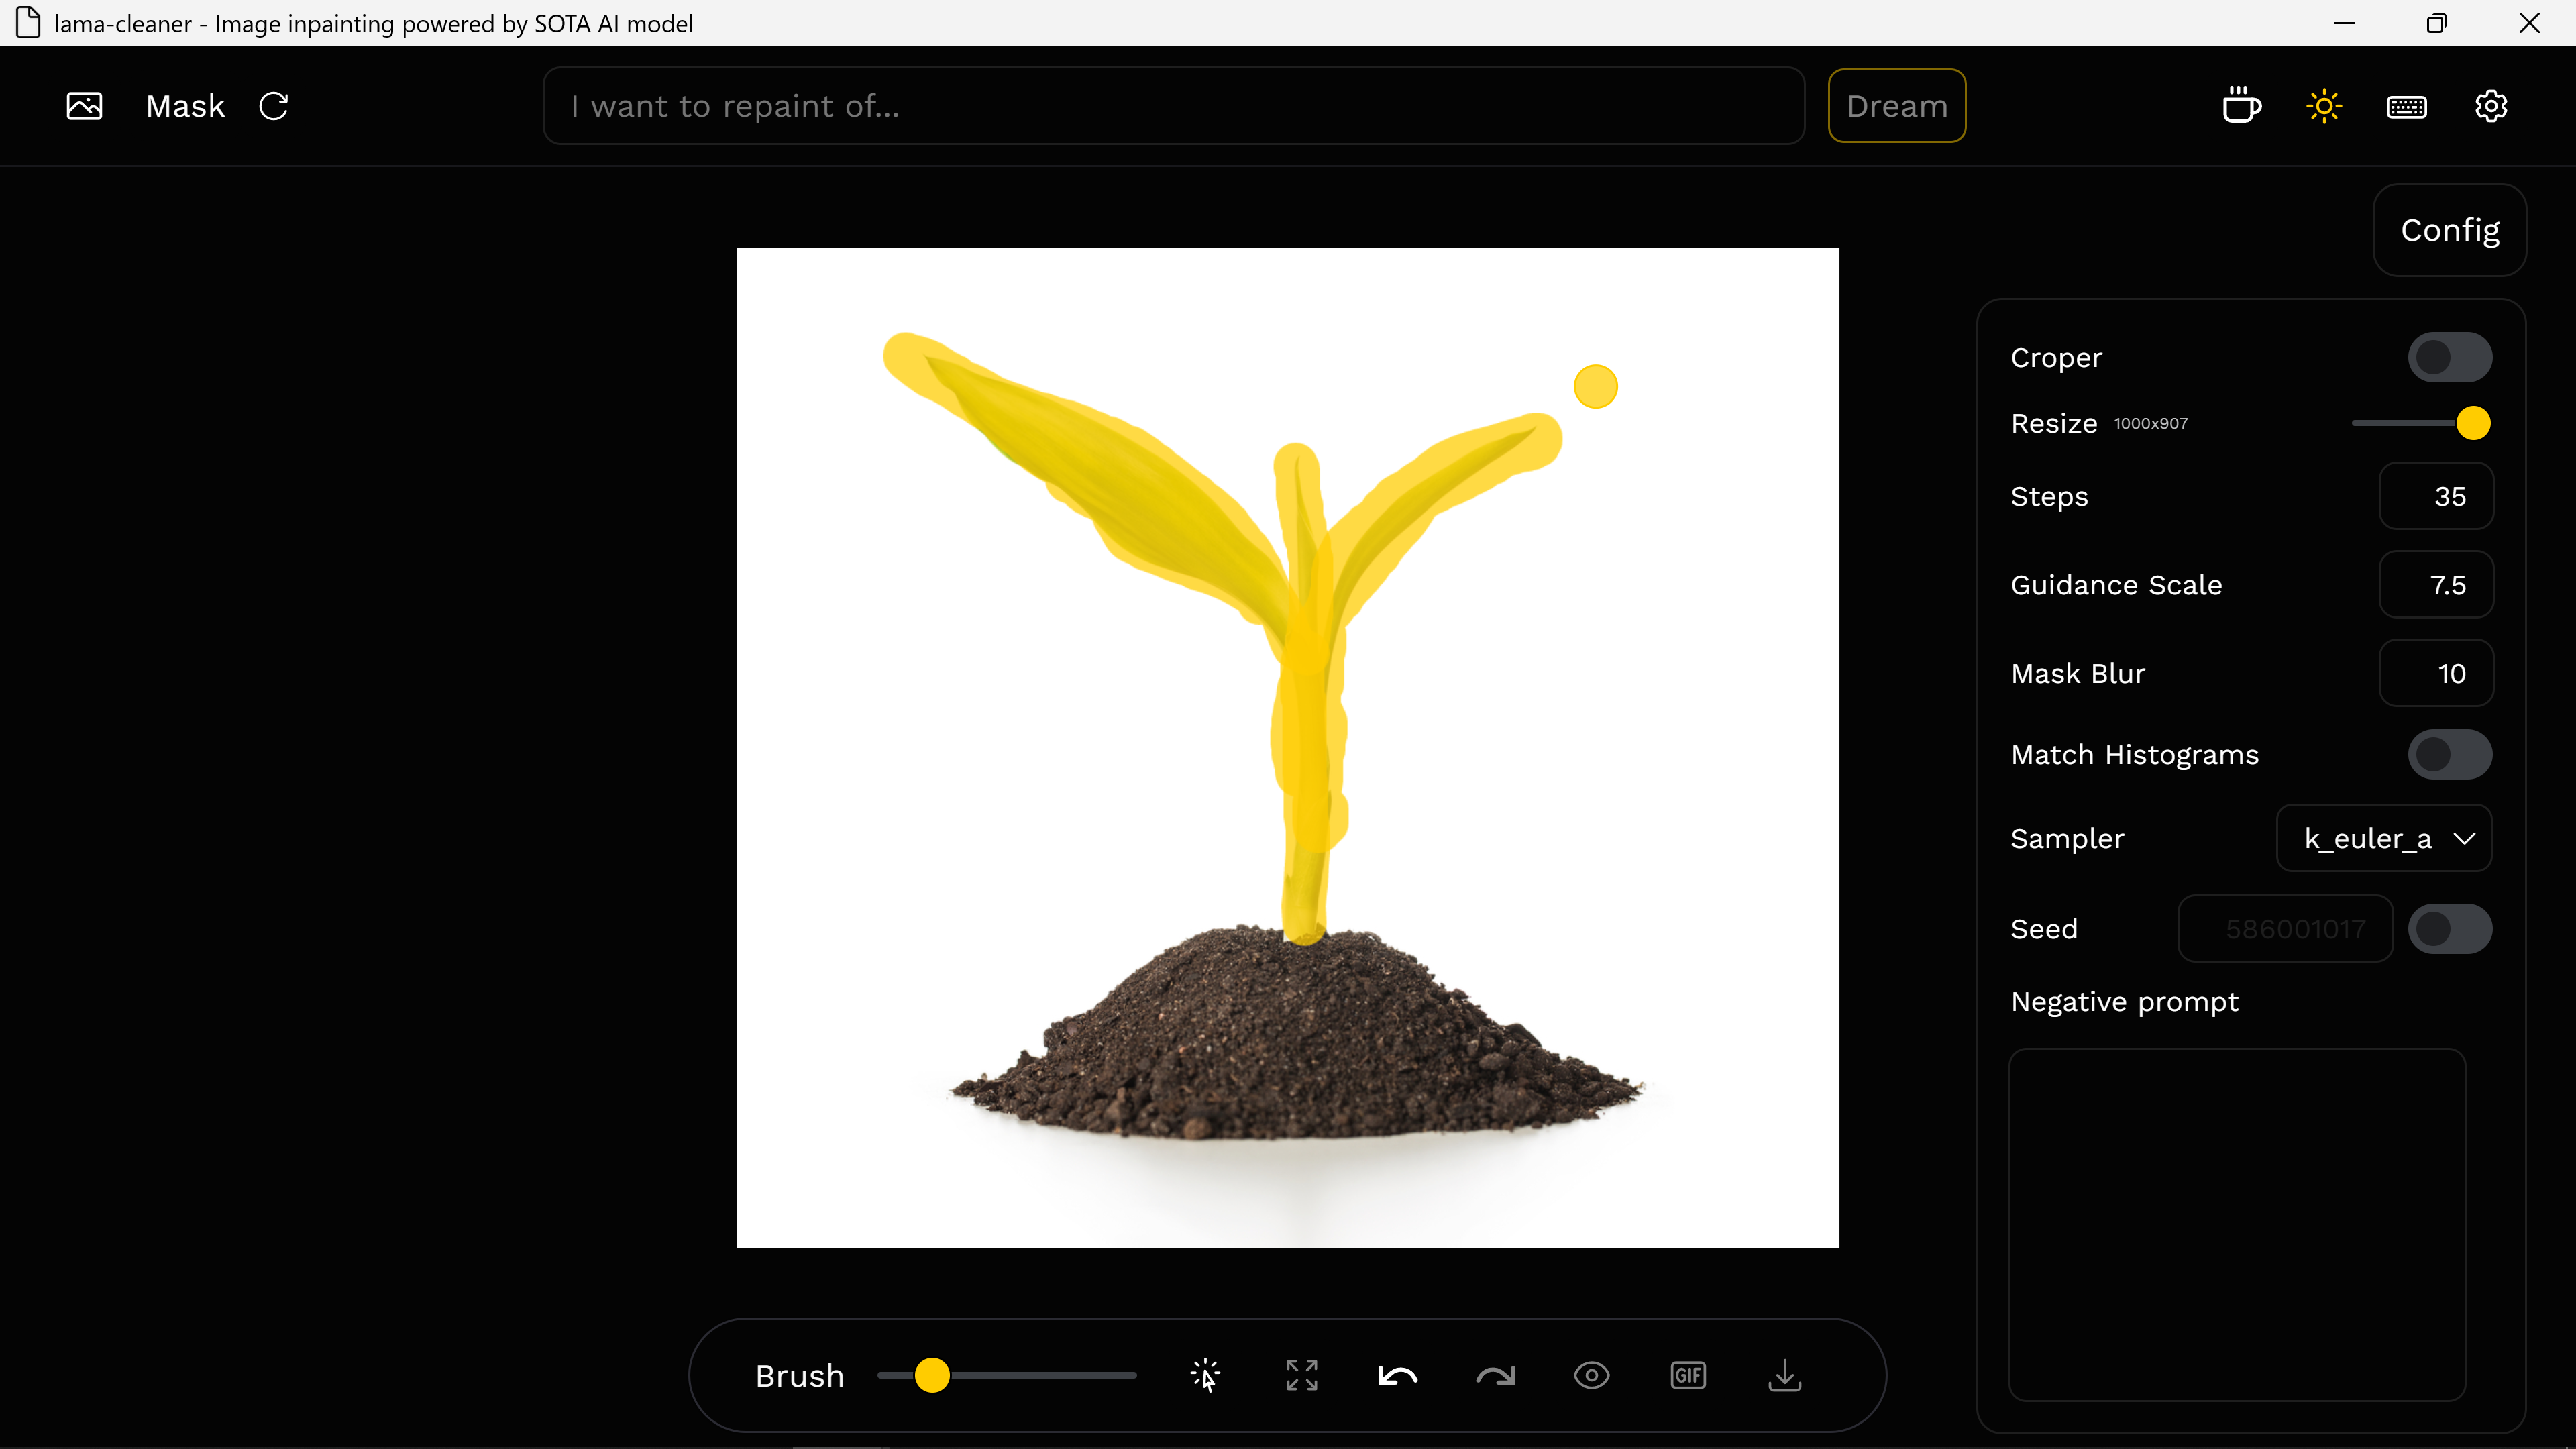Click the Seed number field

(x=2285, y=929)
